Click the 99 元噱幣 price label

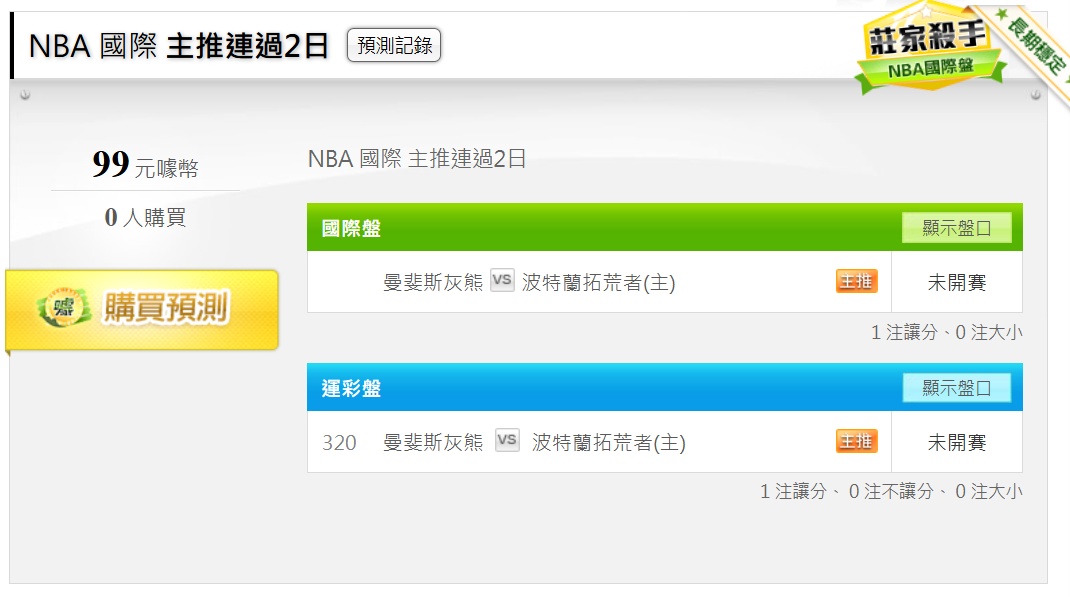pyautogui.click(x=145, y=165)
